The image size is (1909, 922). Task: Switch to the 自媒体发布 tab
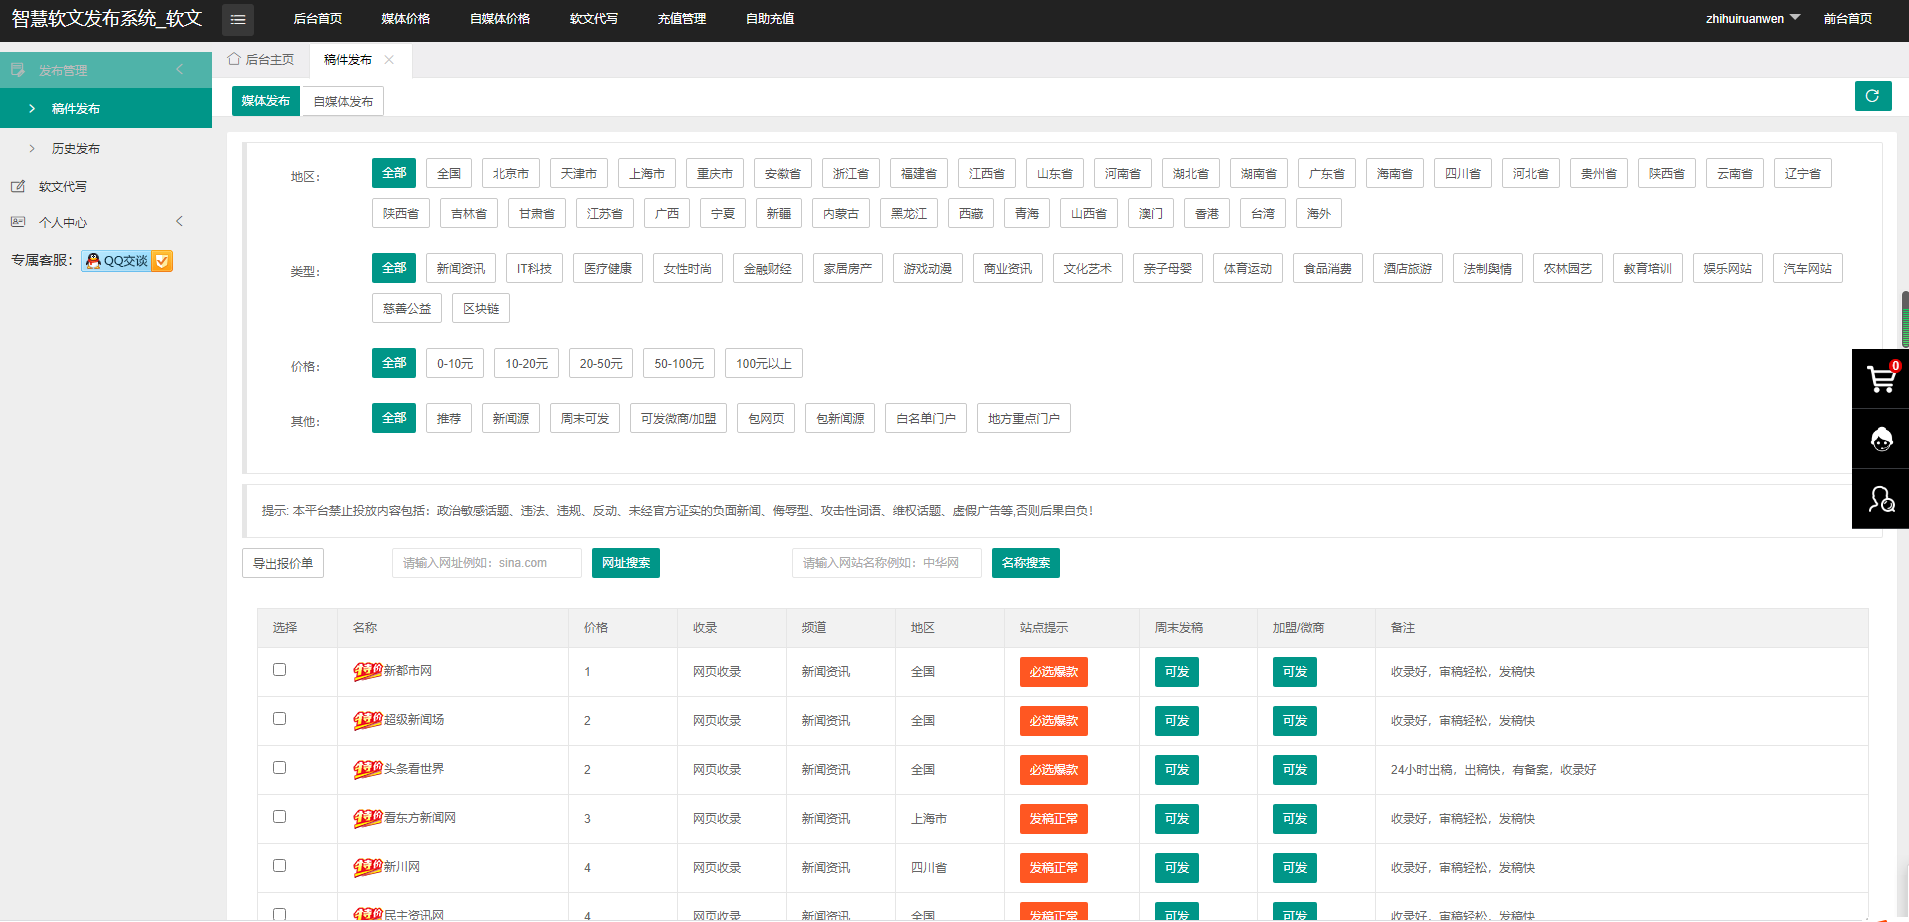coord(343,101)
